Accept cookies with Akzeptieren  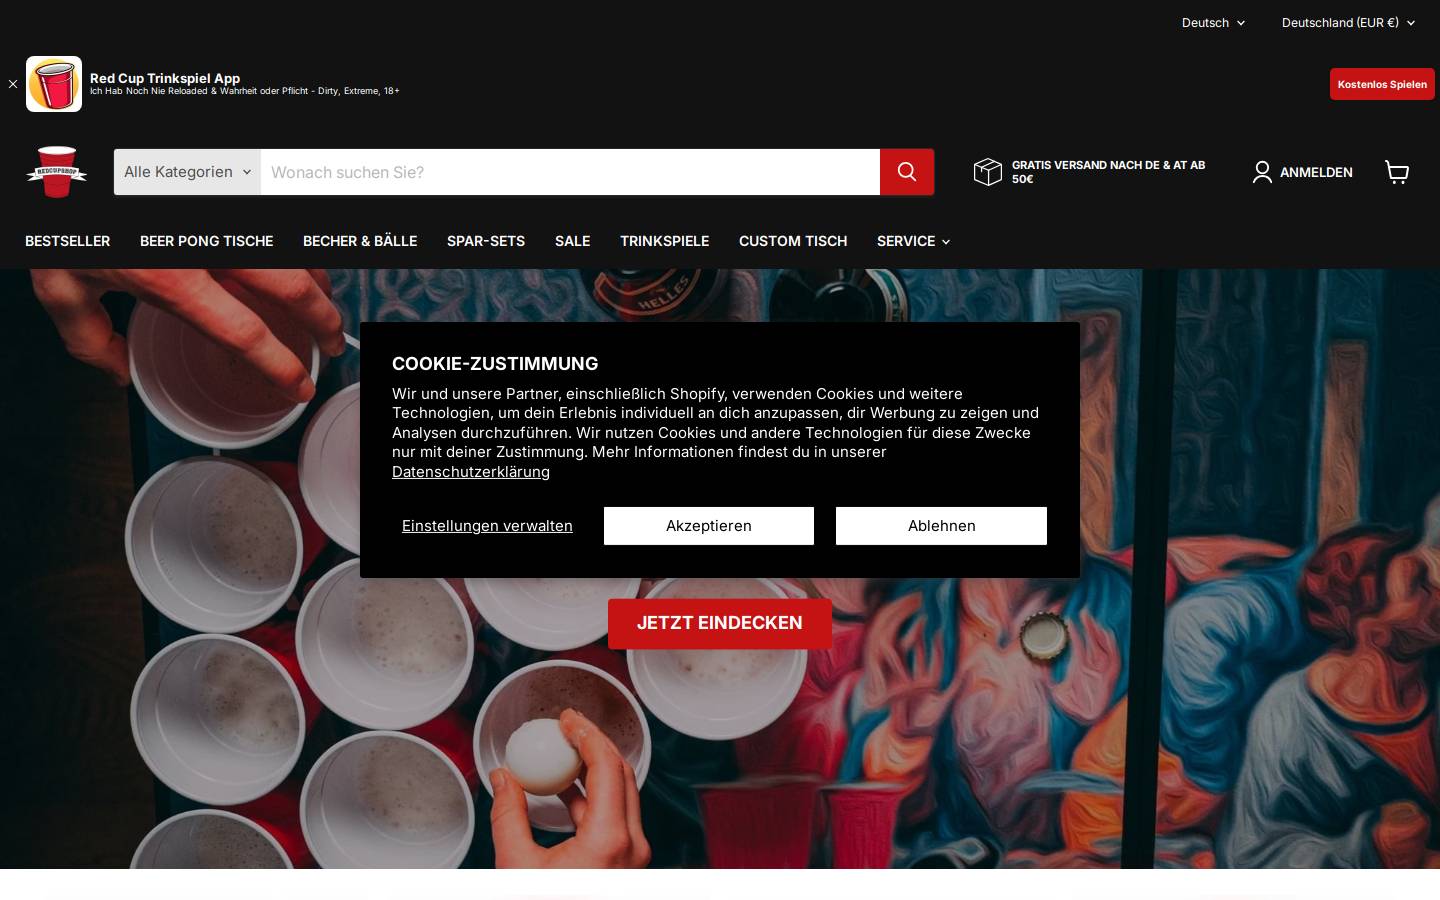[709, 526]
